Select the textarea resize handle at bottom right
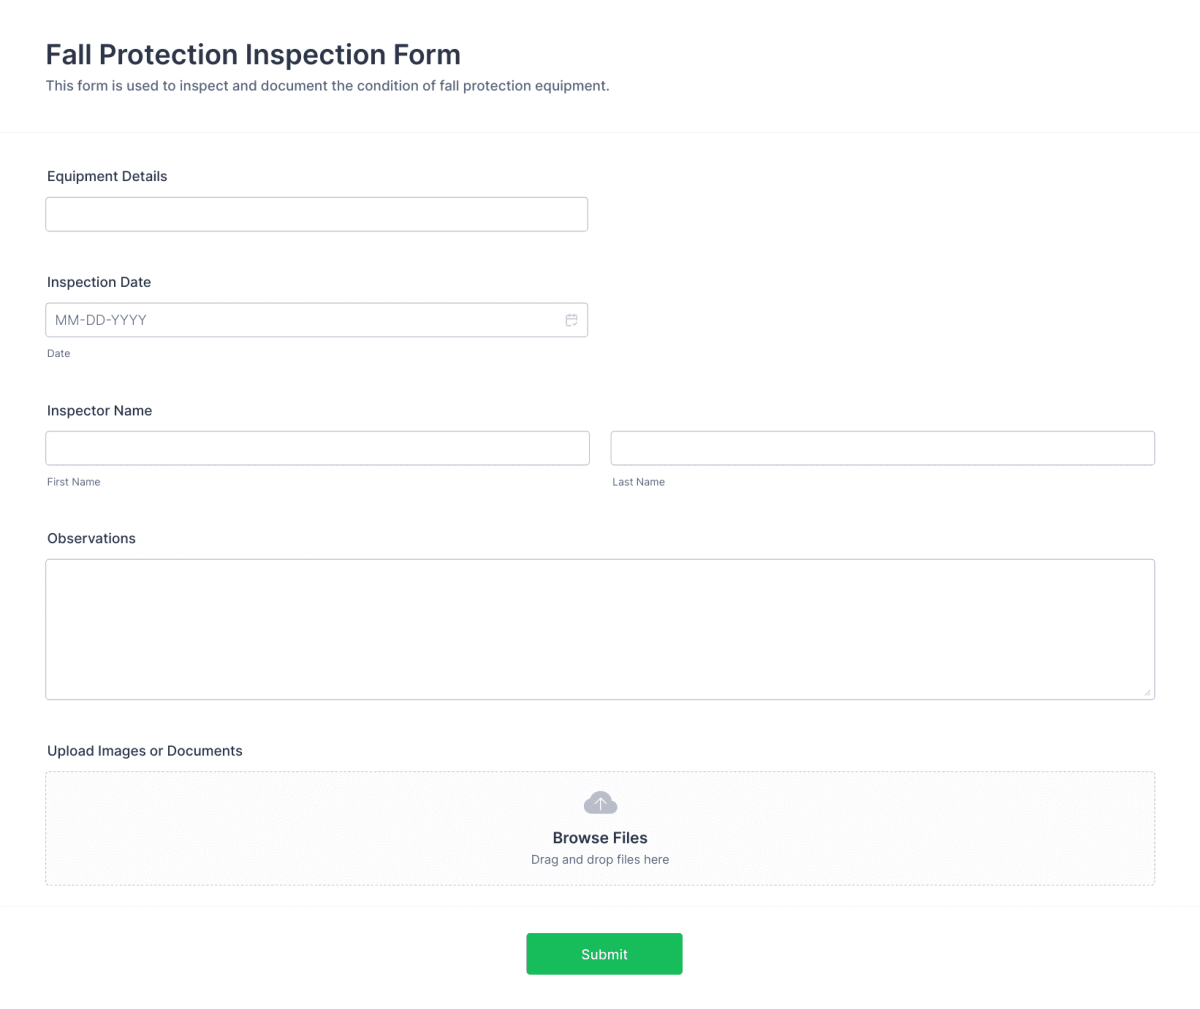1200x1009 pixels. coord(1148,692)
